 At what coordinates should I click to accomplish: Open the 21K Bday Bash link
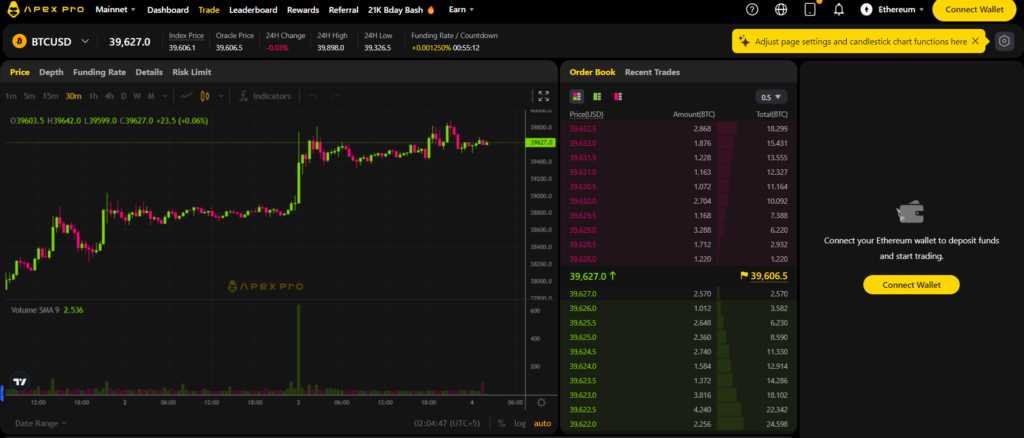[x=402, y=10]
